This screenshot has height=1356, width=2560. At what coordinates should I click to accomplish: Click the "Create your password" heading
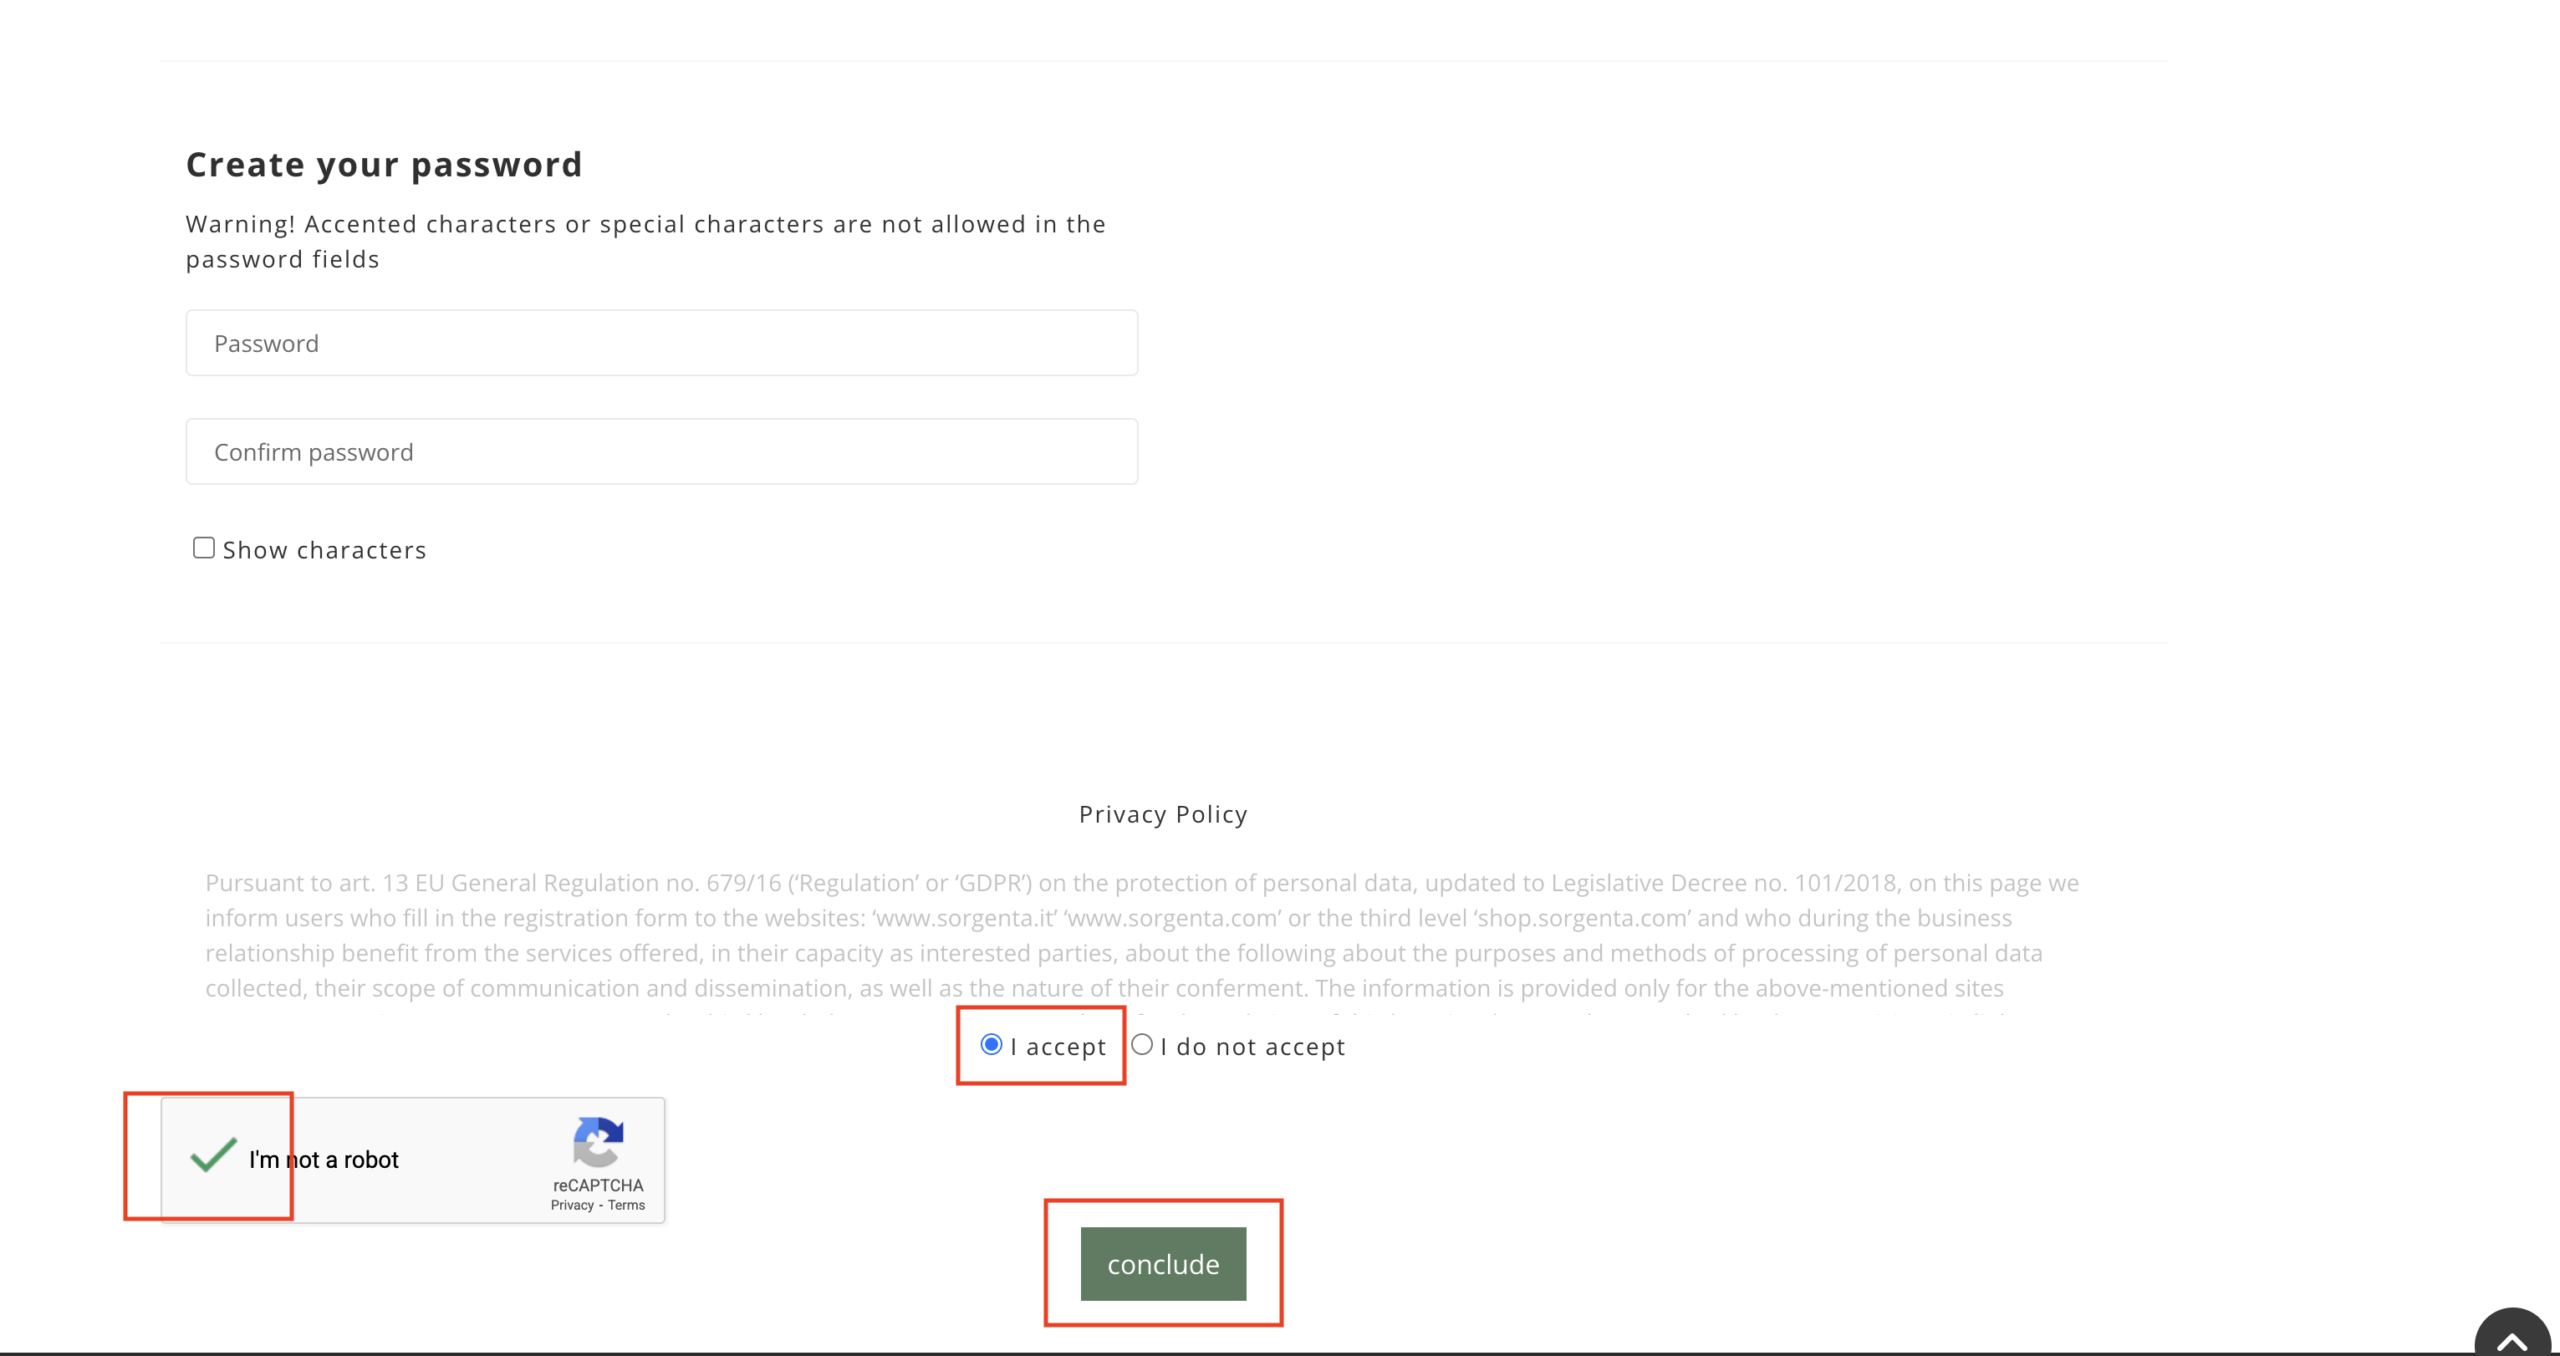tap(384, 165)
